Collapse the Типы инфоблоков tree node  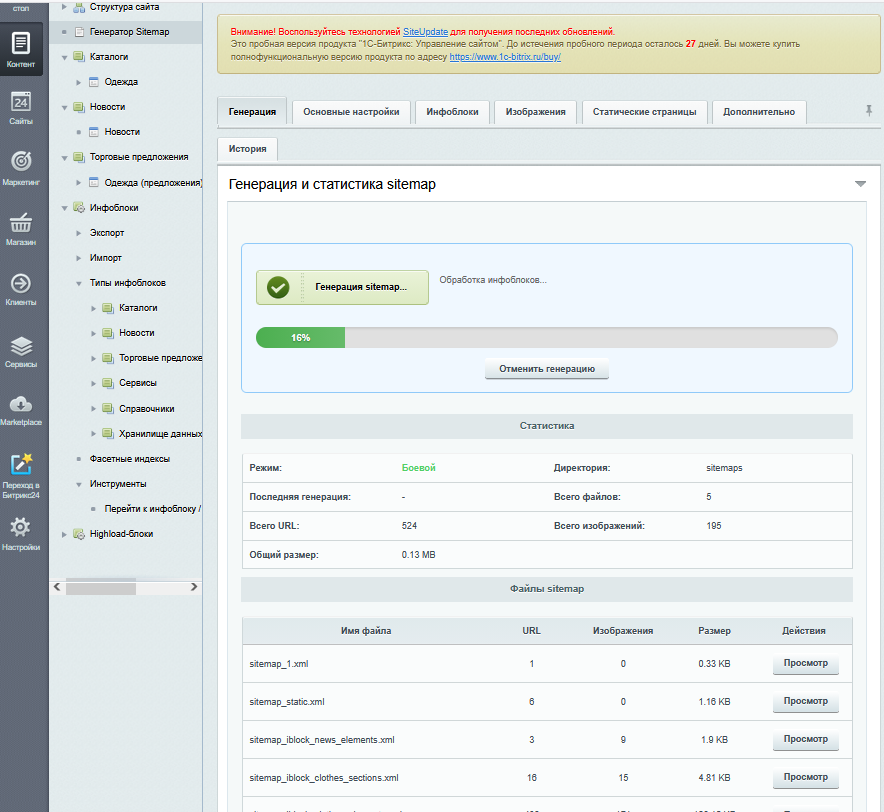coord(79,283)
